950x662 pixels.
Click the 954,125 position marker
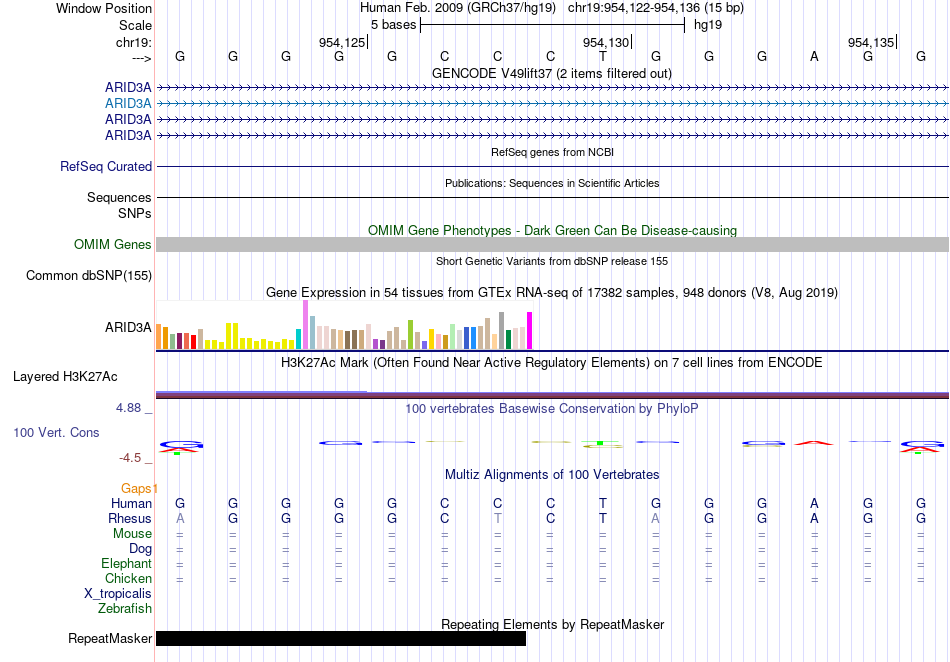(x=342, y=42)
